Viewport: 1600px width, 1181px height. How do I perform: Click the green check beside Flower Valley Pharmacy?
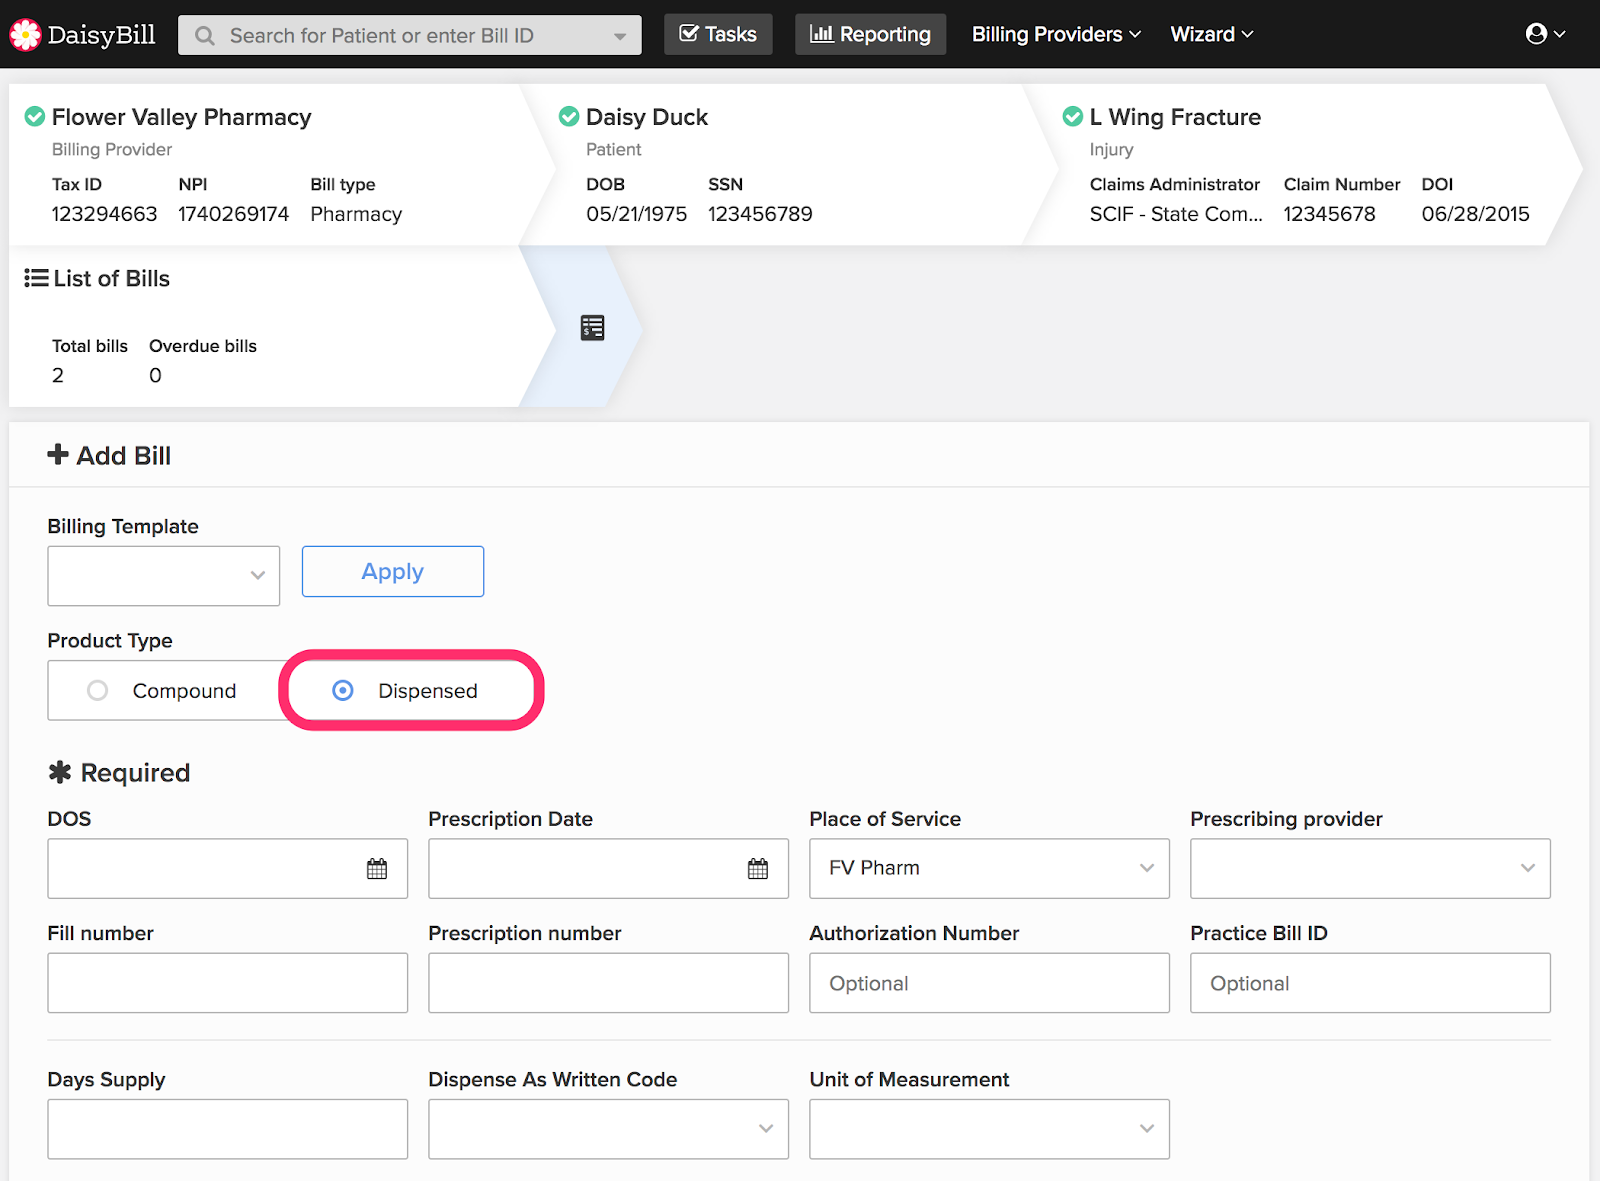35,117
